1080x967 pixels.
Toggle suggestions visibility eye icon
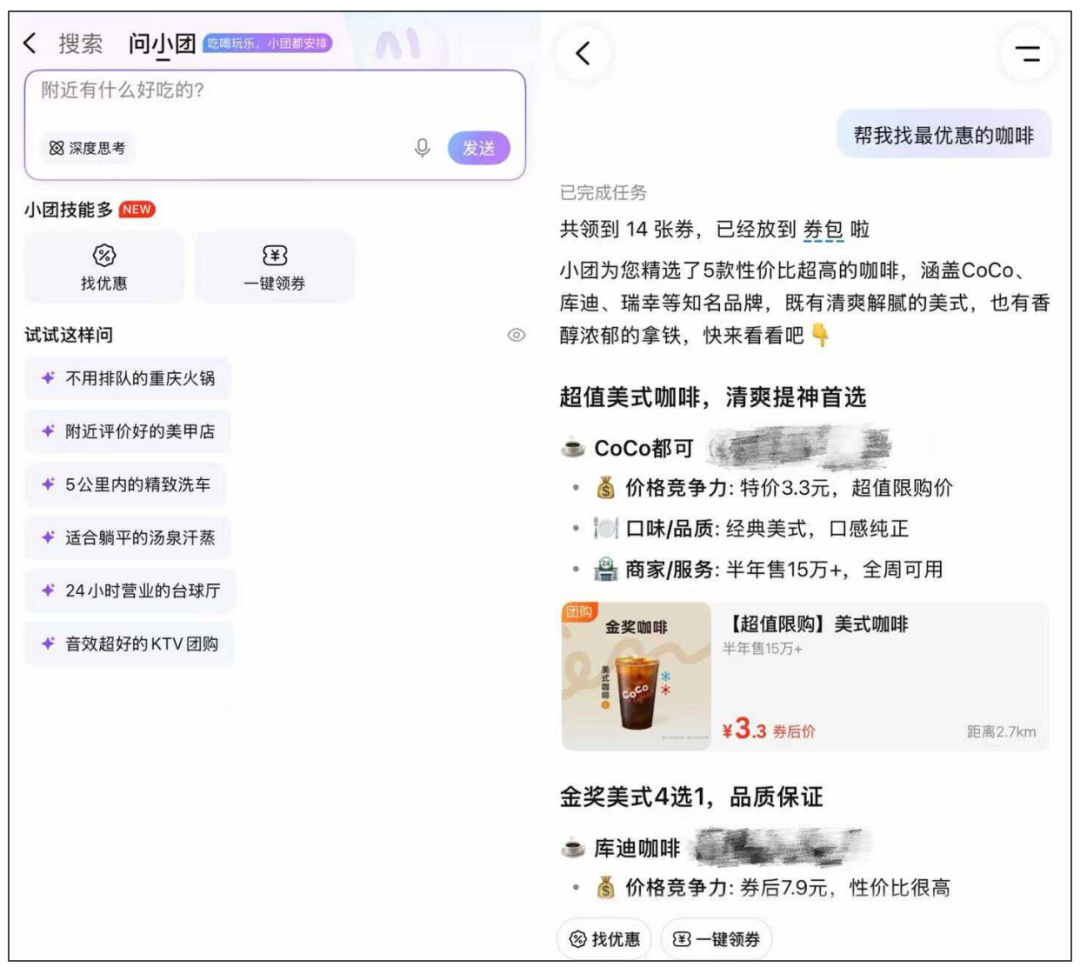(x=516, y=335)
